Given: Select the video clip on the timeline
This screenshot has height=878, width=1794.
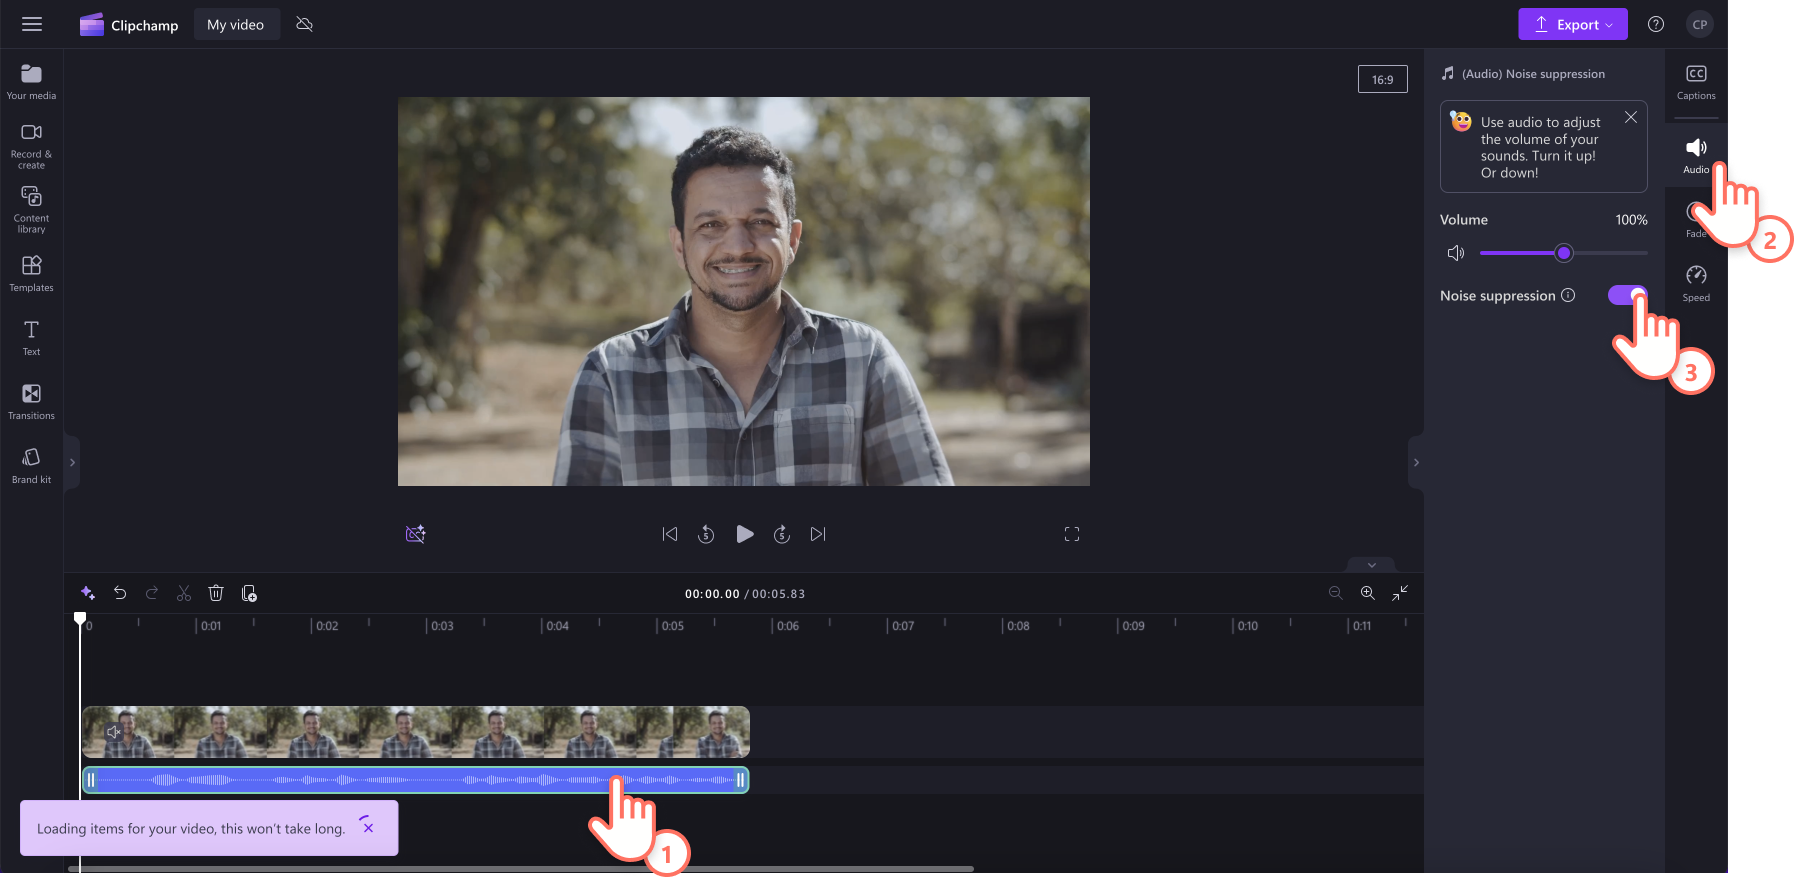Looking at the screenshot, I should 415,732.
